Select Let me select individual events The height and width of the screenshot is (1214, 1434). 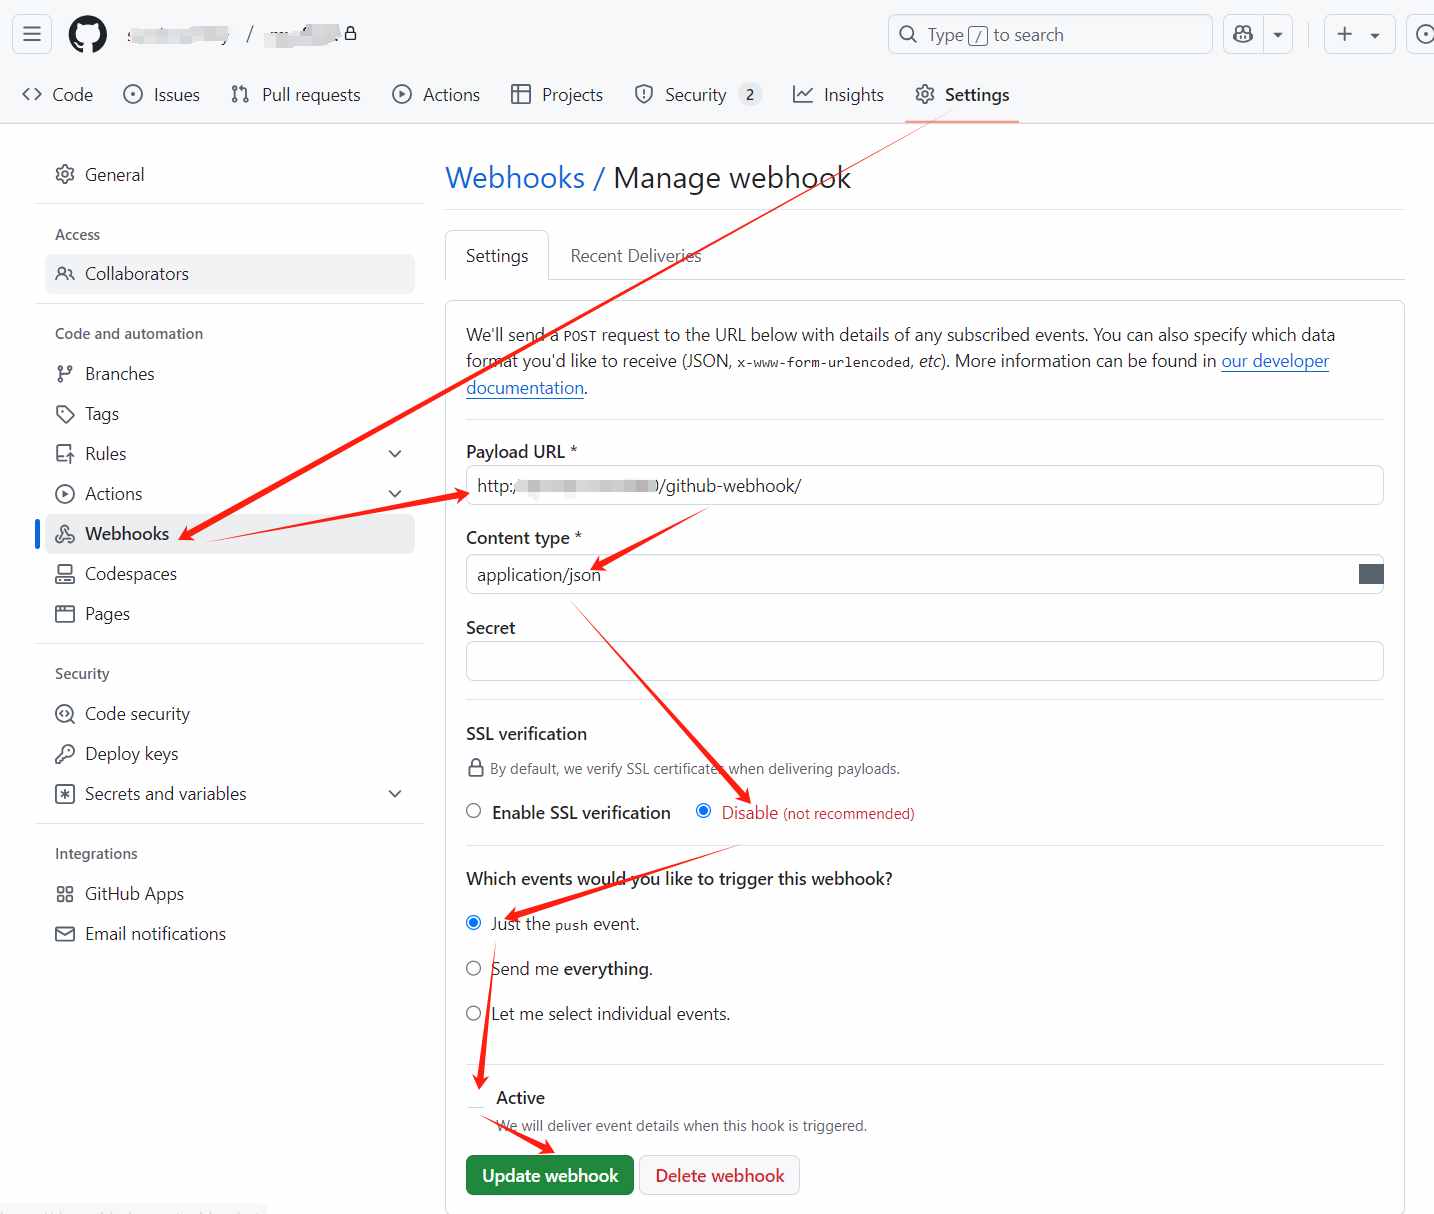point(474,1013)
